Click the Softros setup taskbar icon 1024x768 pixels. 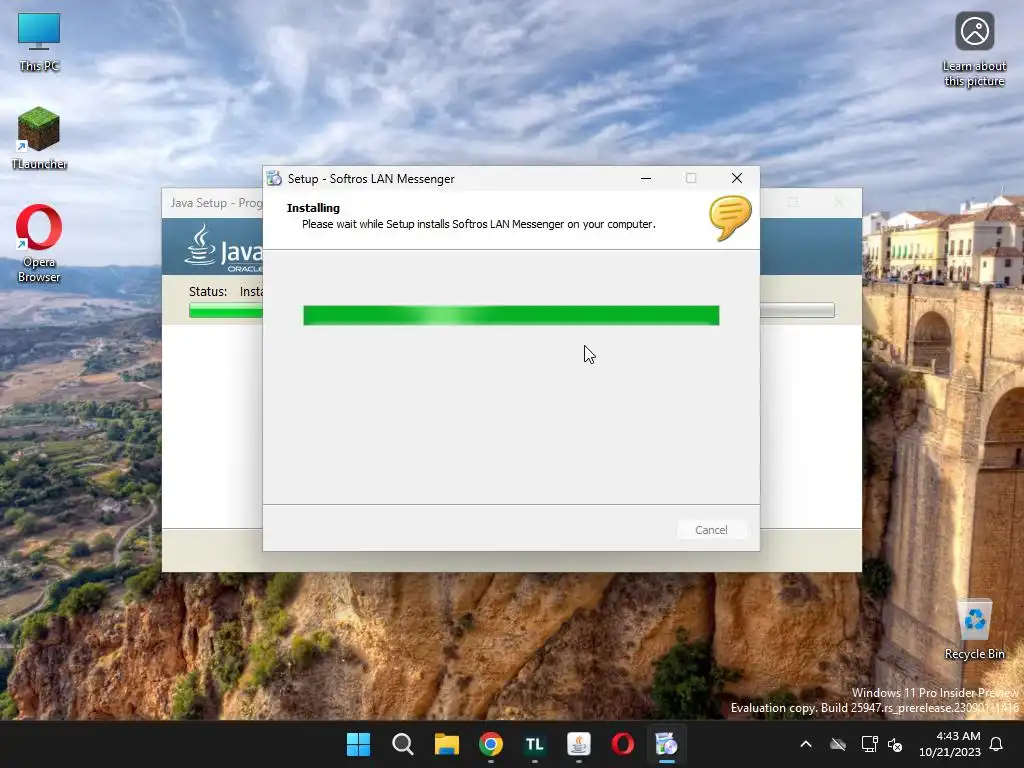tap(667, 744)
